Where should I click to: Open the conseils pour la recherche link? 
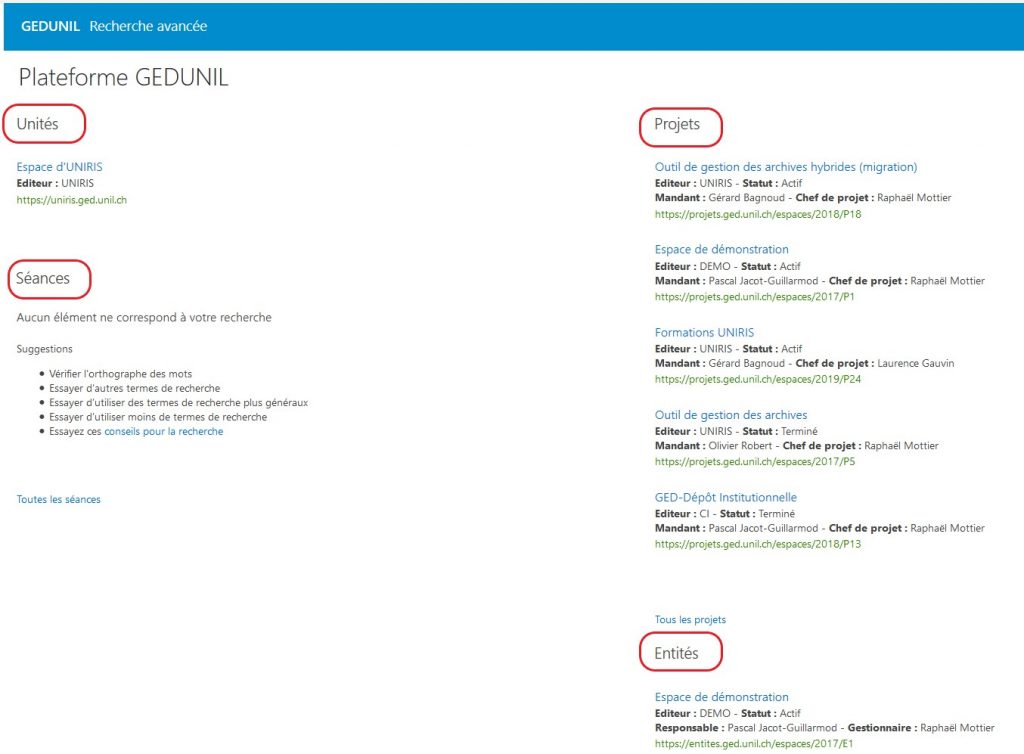pos(163,432)
